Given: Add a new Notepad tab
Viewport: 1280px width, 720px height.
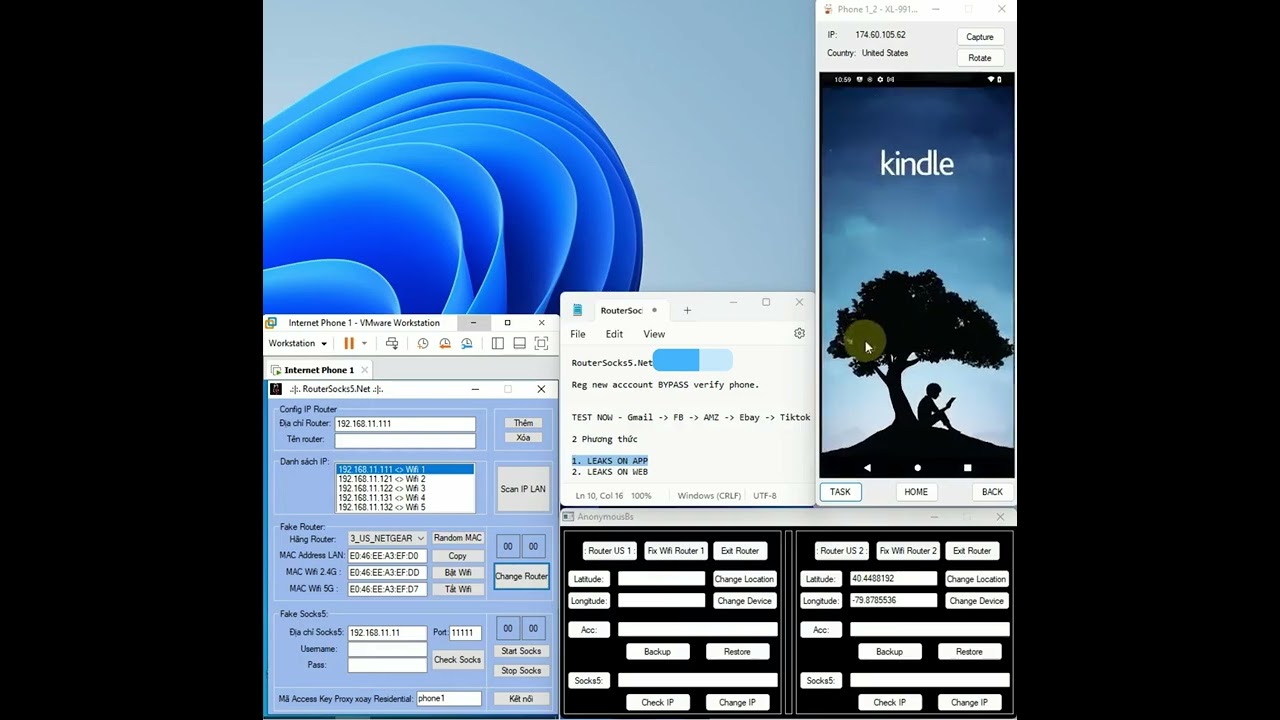Looking at the screenshot, I should pyautogui.click(x=687, y=310).
